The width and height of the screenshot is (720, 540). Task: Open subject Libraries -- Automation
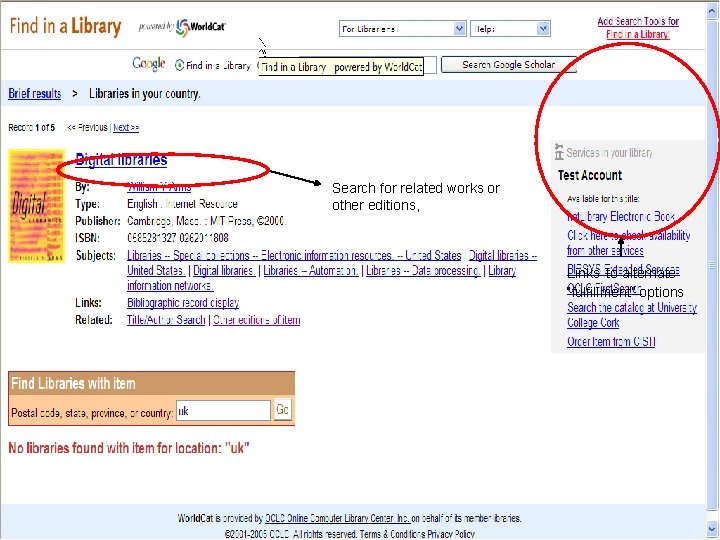pyautogui.click(x=311, y=271)
